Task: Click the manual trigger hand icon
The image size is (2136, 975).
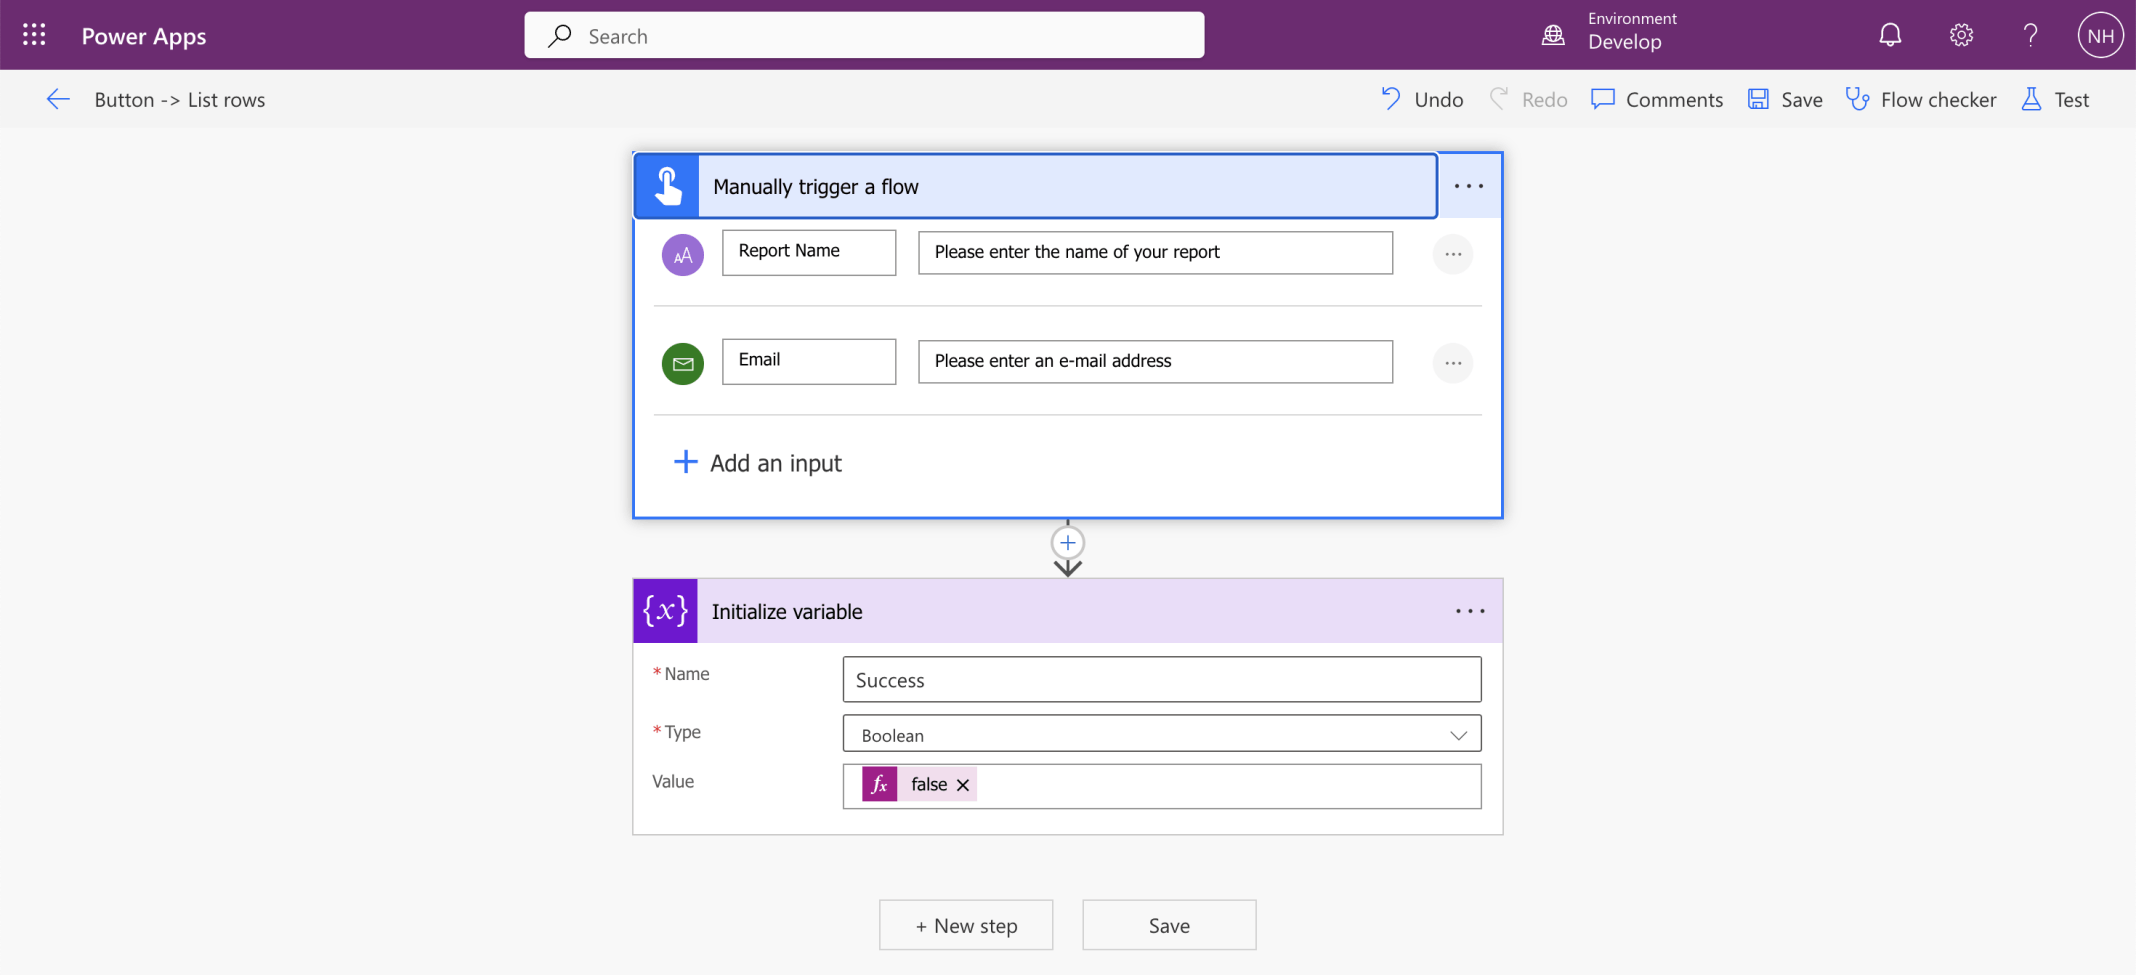Action: (x=667, y=186)
